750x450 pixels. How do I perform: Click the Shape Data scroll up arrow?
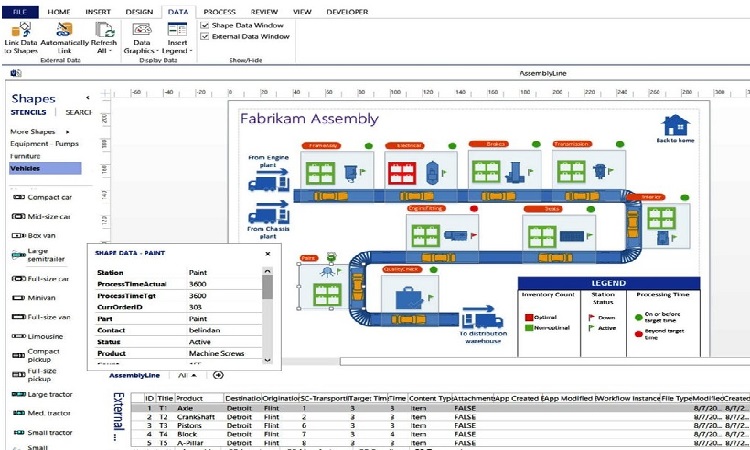pyautogui.click(x=268, y=271)
